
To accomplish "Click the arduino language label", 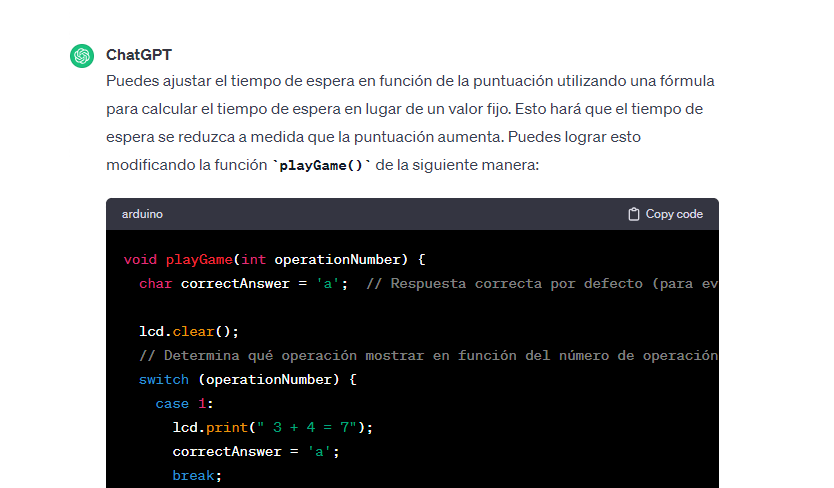I will [x=142, y=214].
